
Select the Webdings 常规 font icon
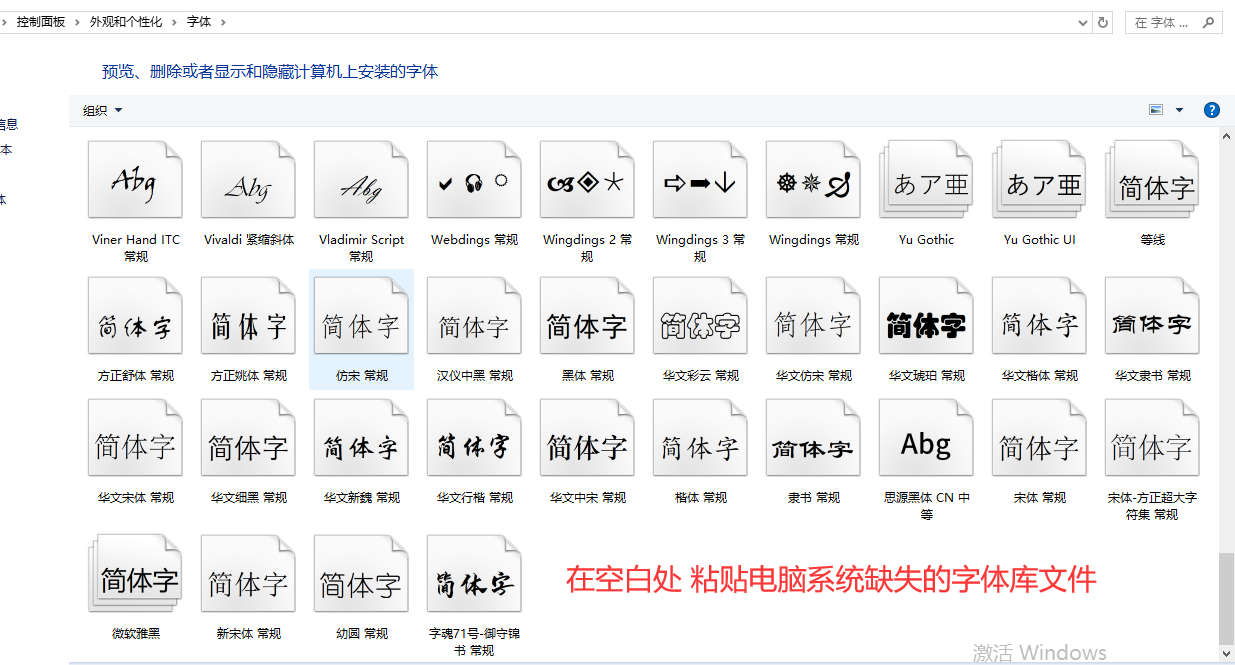tap(475, 180)
